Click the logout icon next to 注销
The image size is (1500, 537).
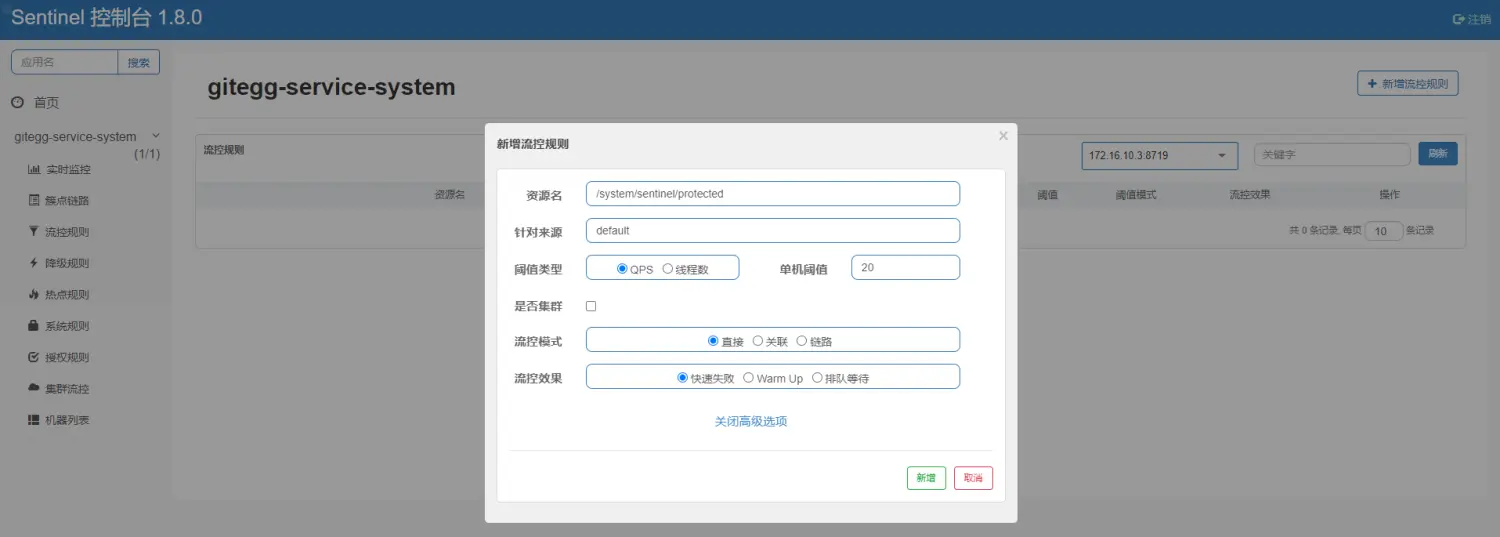point(1457,19)
